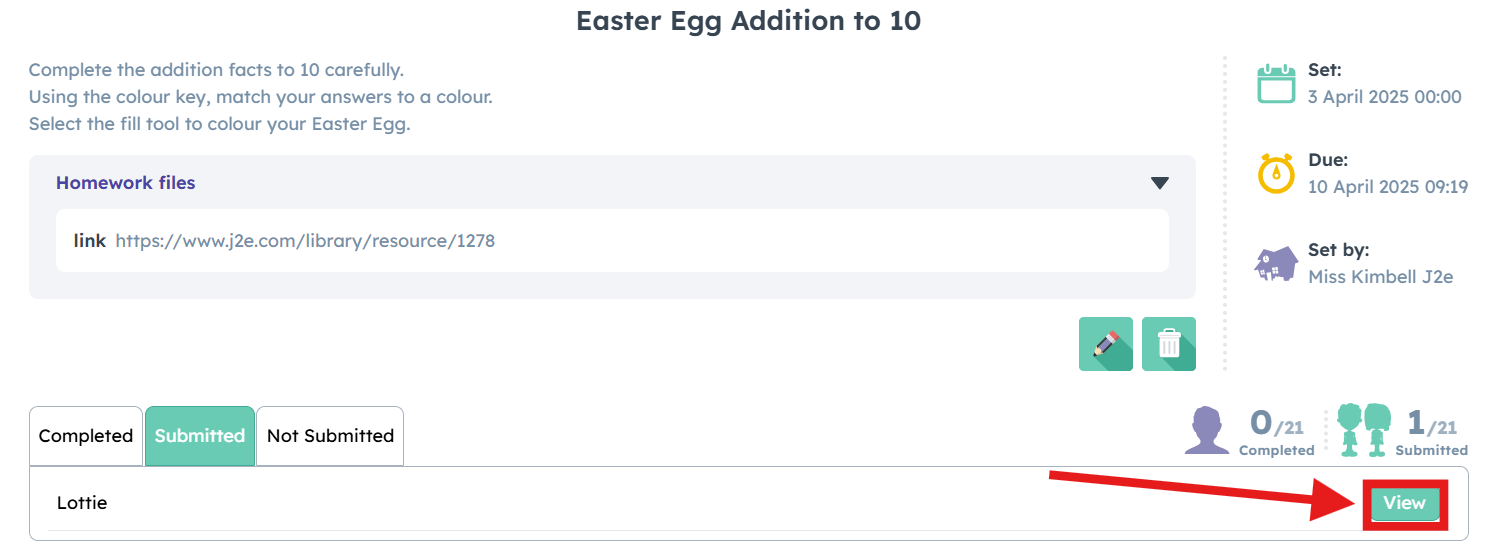Image resolution: width=1486 pixels, height=552 pixels.
Task: Open the Not Submitted tab
Action: (x=330, y=436)
